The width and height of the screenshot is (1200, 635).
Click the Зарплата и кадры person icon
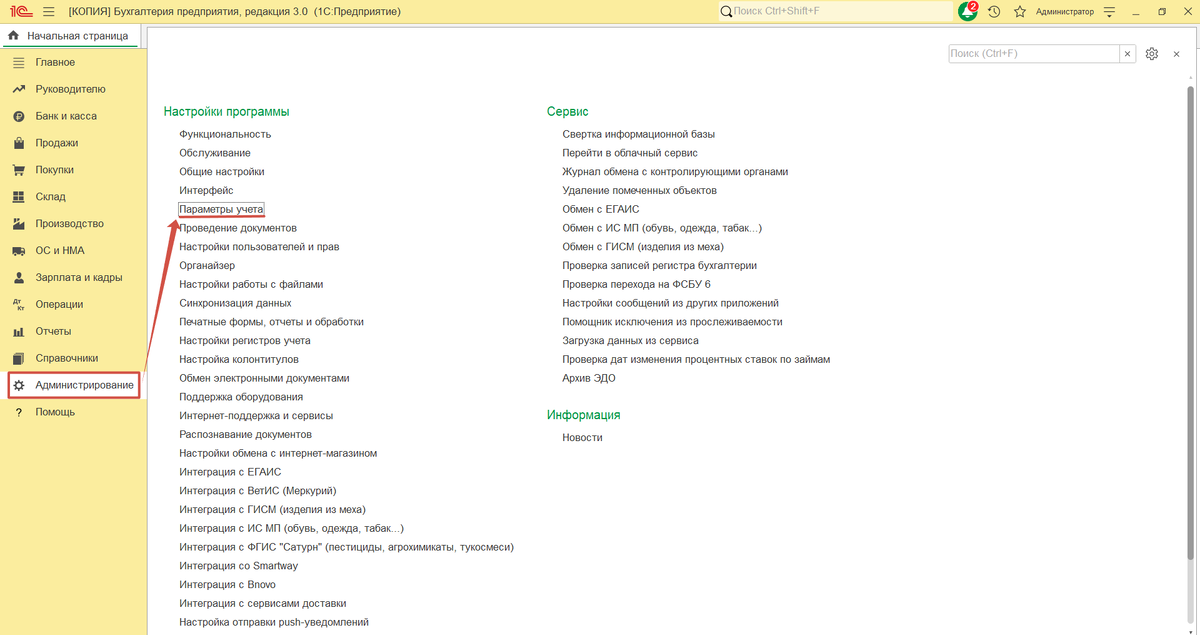18,278
